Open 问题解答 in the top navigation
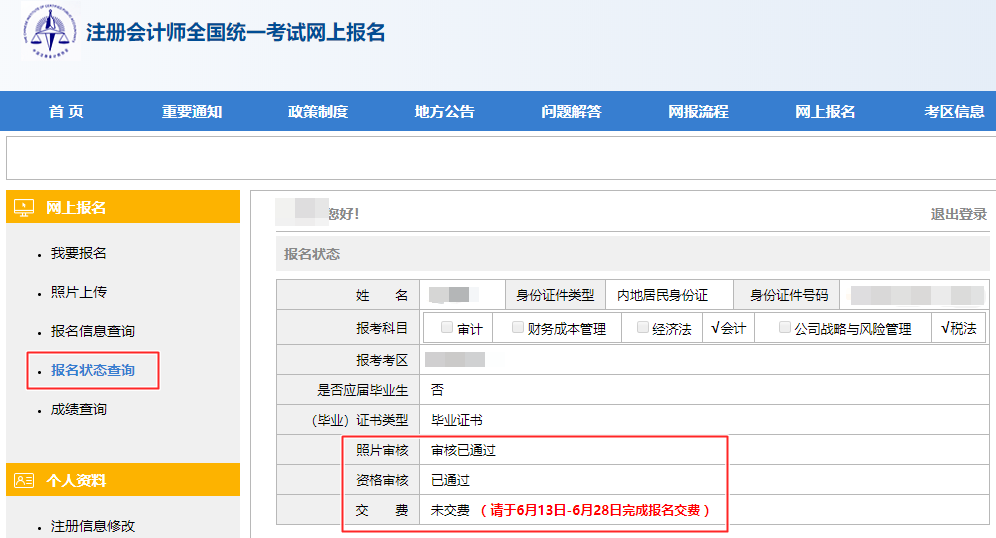 tap(571, 112)
